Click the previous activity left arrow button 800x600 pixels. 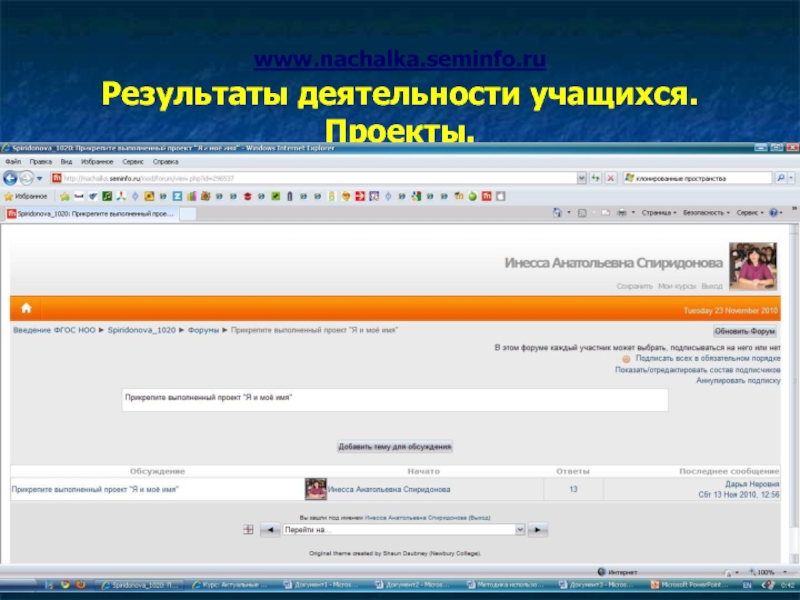click(270, 530)
